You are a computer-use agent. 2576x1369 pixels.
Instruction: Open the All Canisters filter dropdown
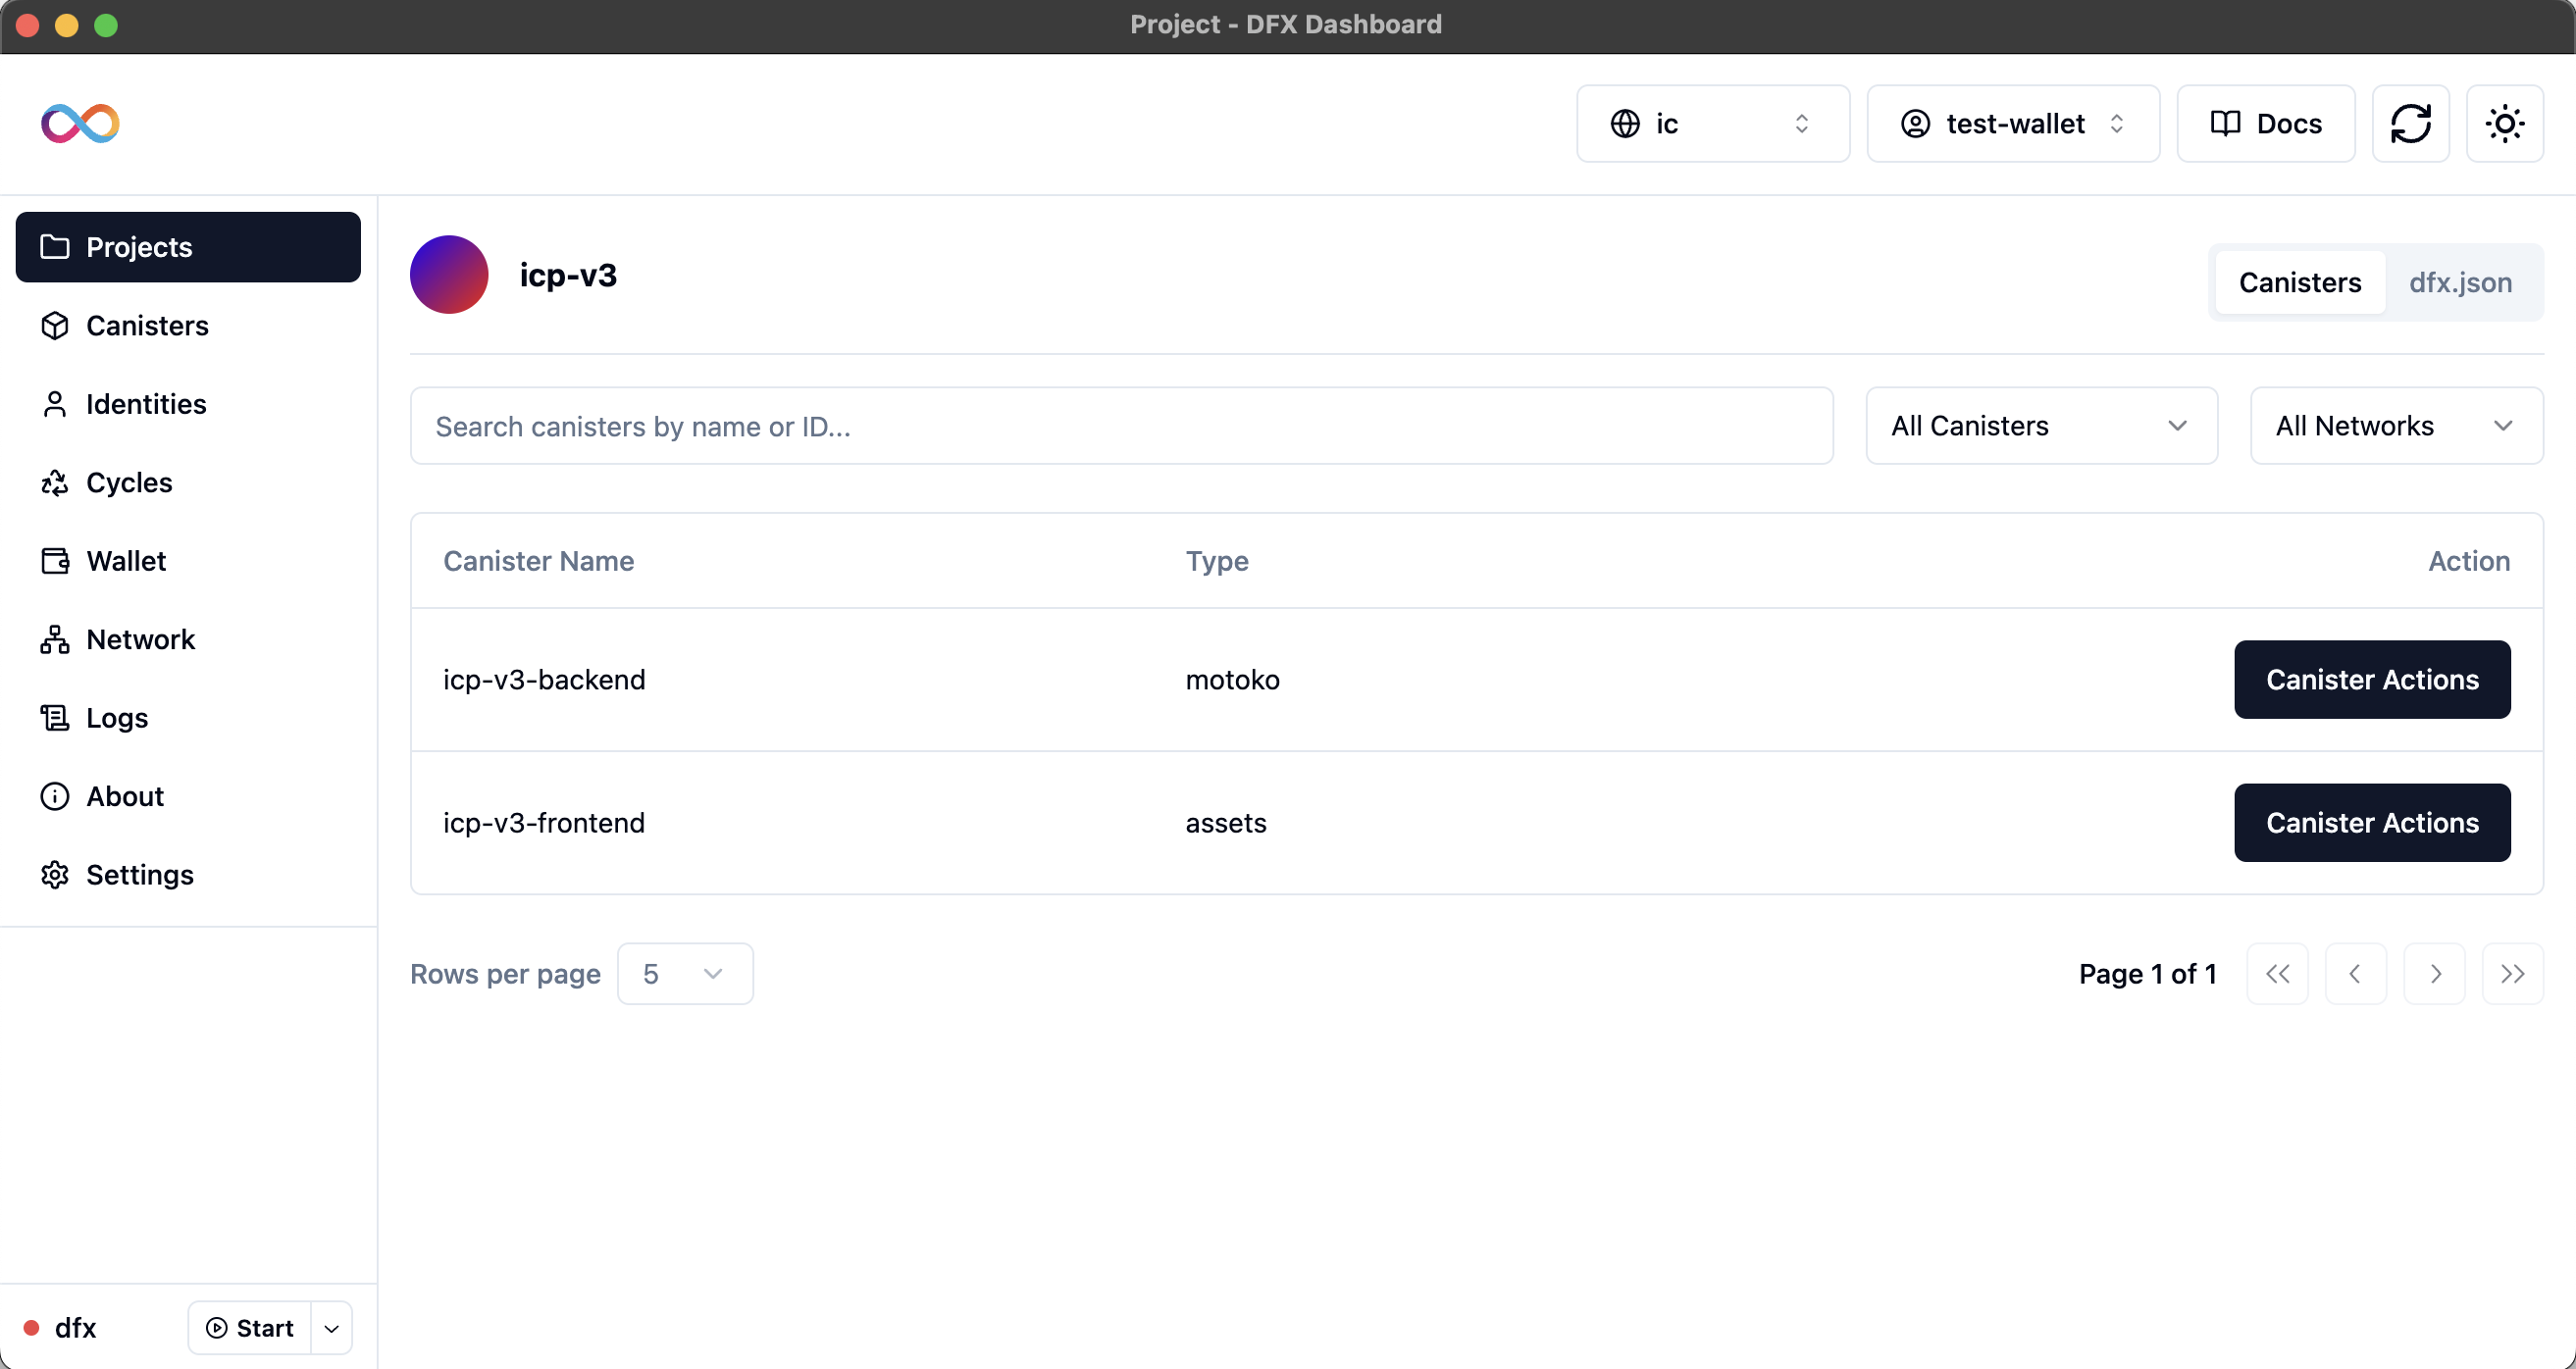coord(2040,425)
